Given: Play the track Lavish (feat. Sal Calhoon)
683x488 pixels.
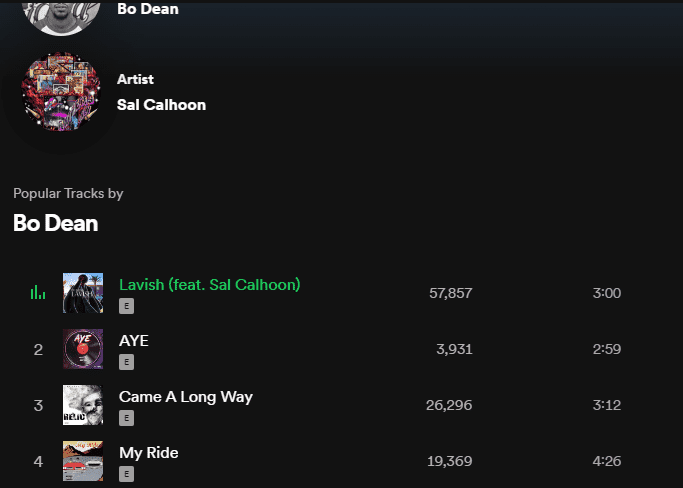Looking at the screenshot, I should pyautogui.click(x=210, y=285).
